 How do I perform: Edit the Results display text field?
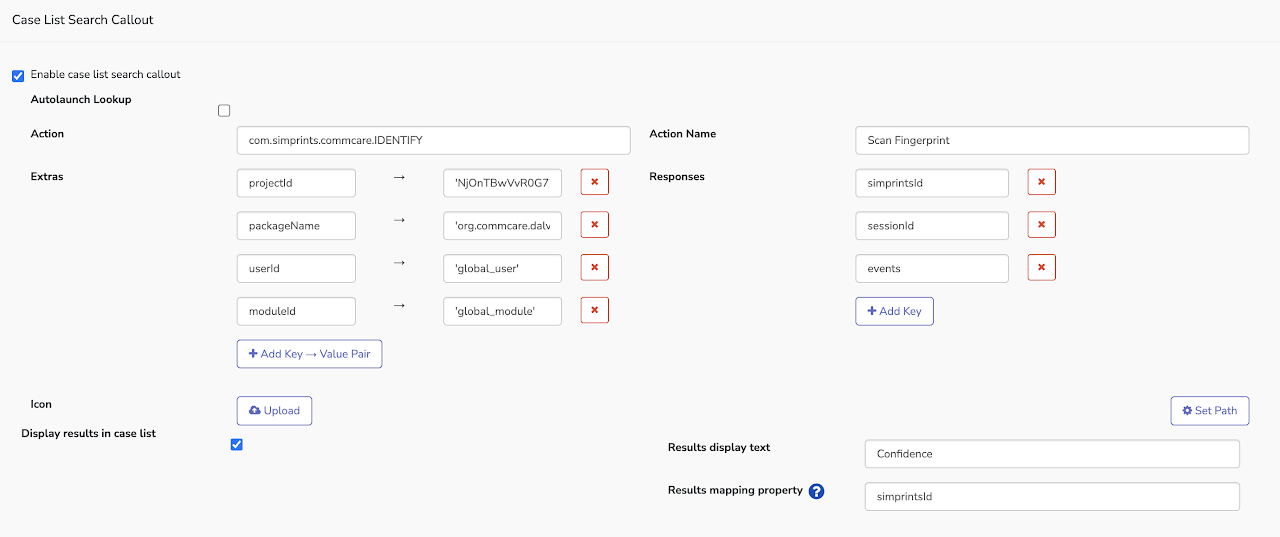click(x=1051, y=454)
